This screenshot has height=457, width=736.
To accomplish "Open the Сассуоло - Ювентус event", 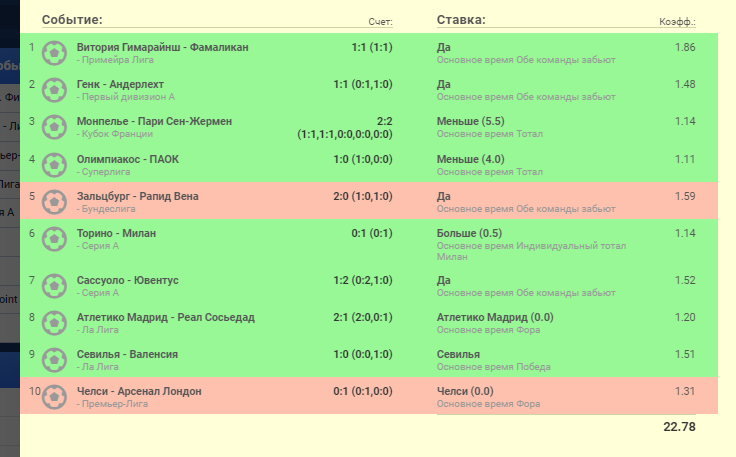I will (x=128, y=281).
